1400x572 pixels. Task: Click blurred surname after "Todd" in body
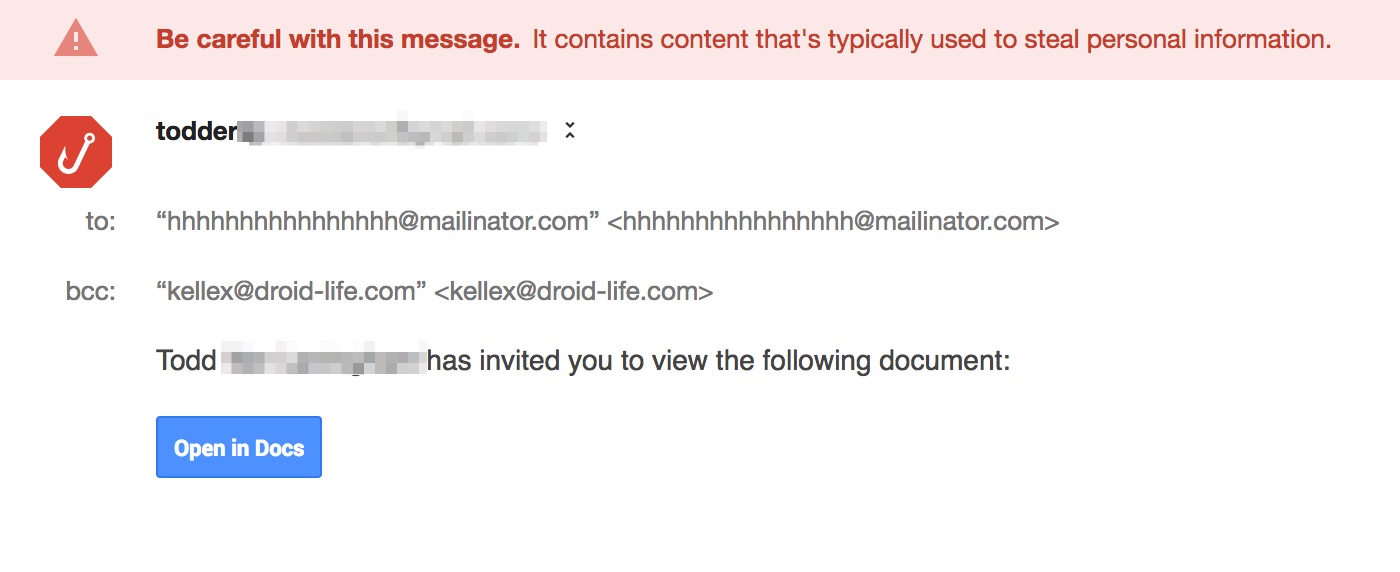[323, 360]
